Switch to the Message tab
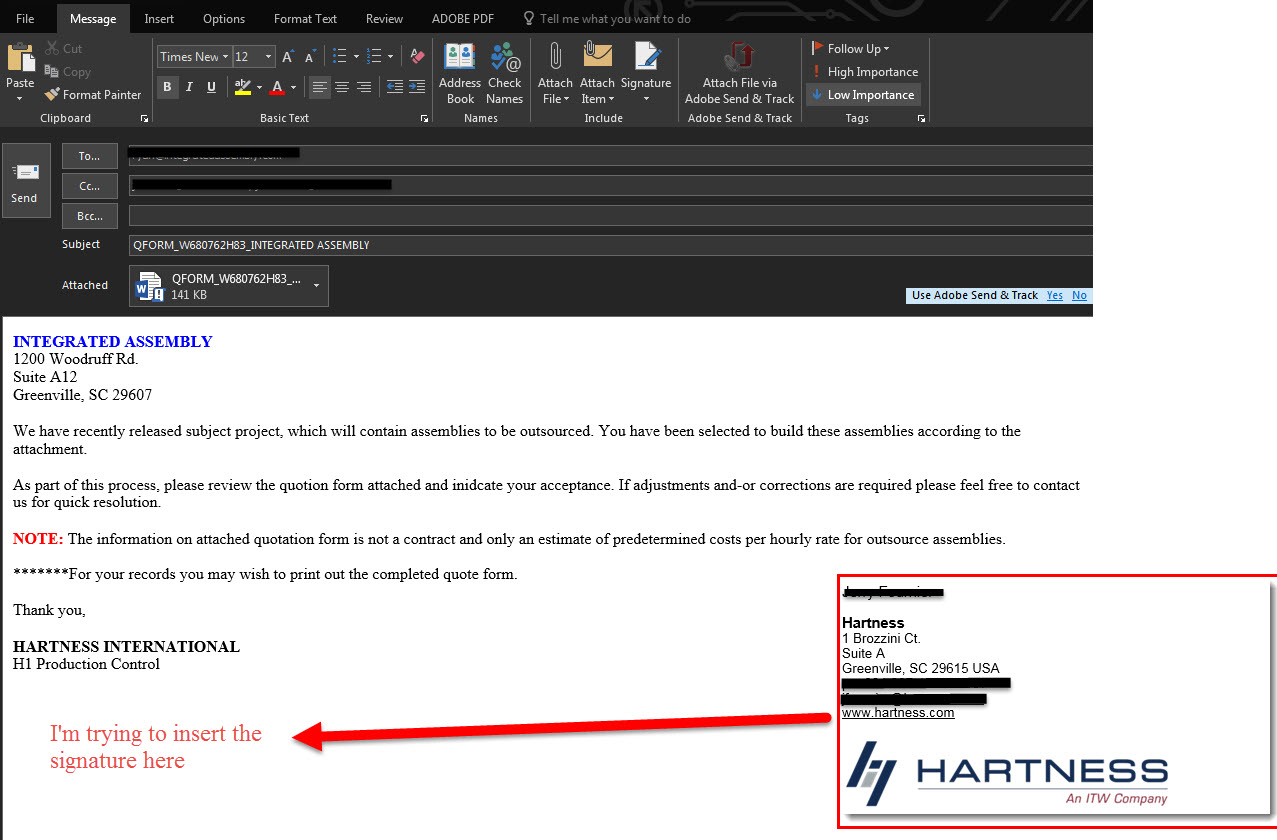Image resolution: width=1277 pixels, height=840 pixels. click(93, 19)
